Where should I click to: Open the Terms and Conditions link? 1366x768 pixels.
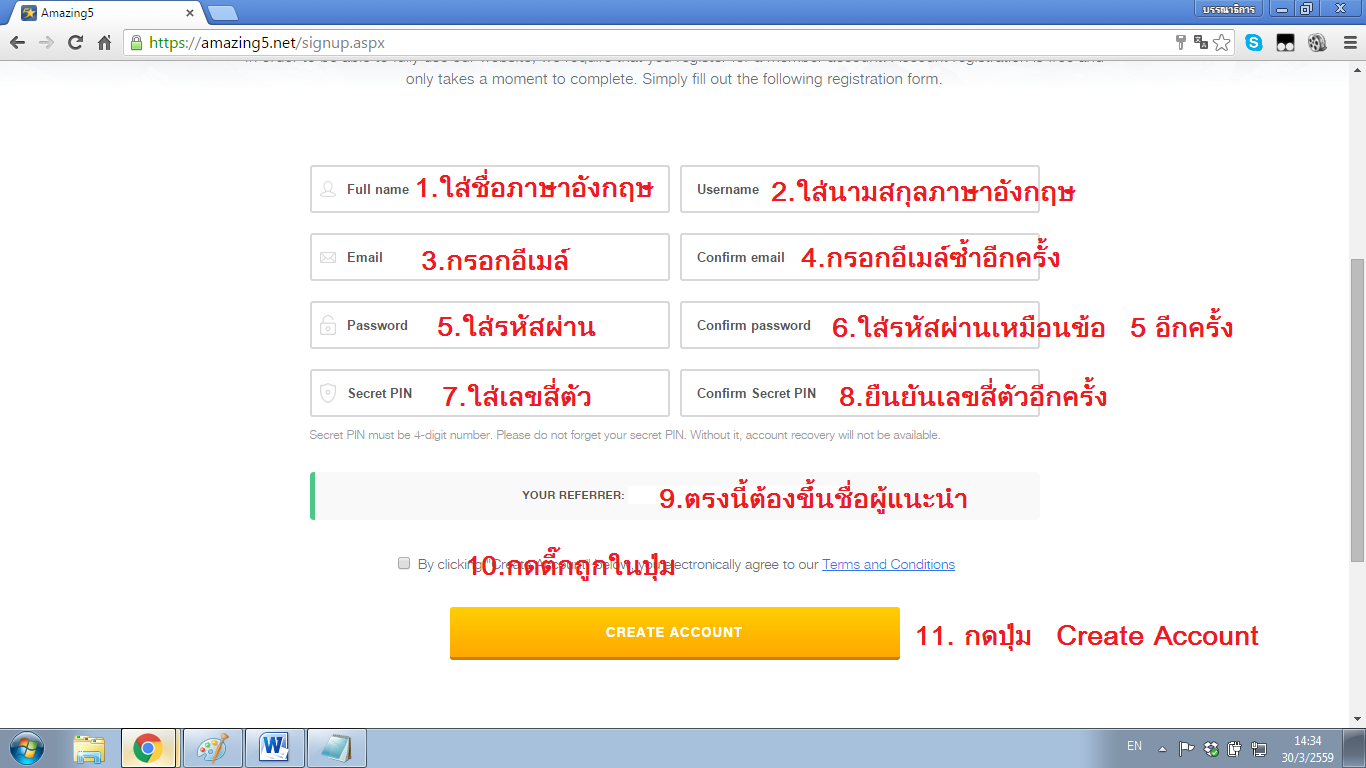click(888, 564)
